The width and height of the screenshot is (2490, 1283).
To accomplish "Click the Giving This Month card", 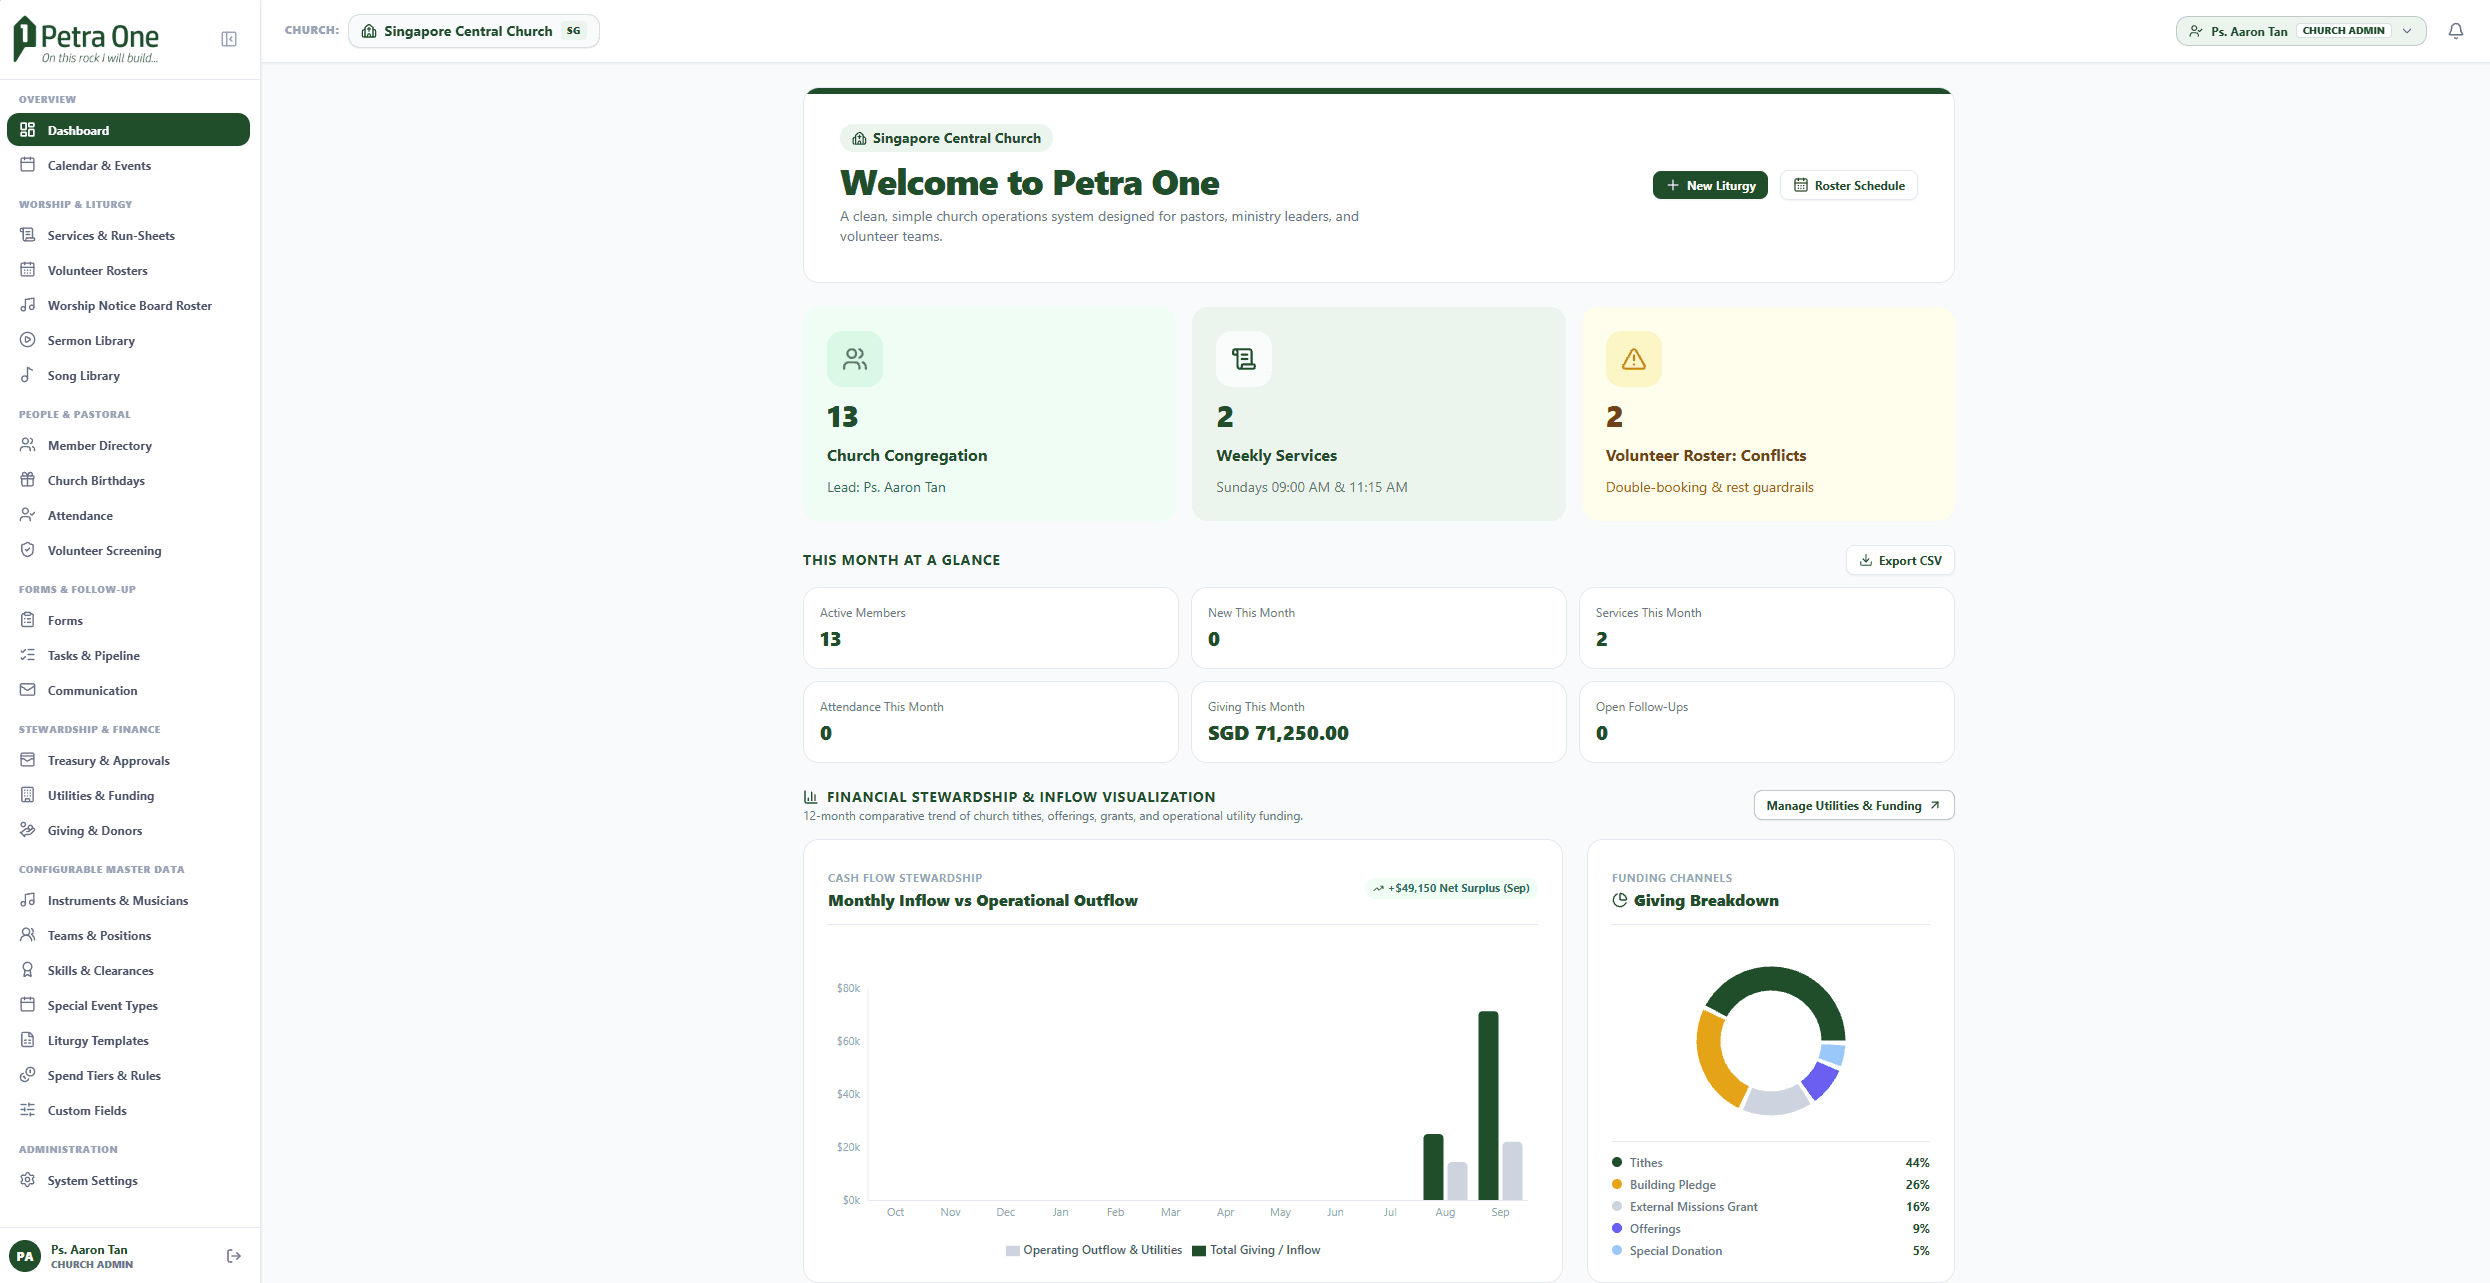I will coord(1378,722).
